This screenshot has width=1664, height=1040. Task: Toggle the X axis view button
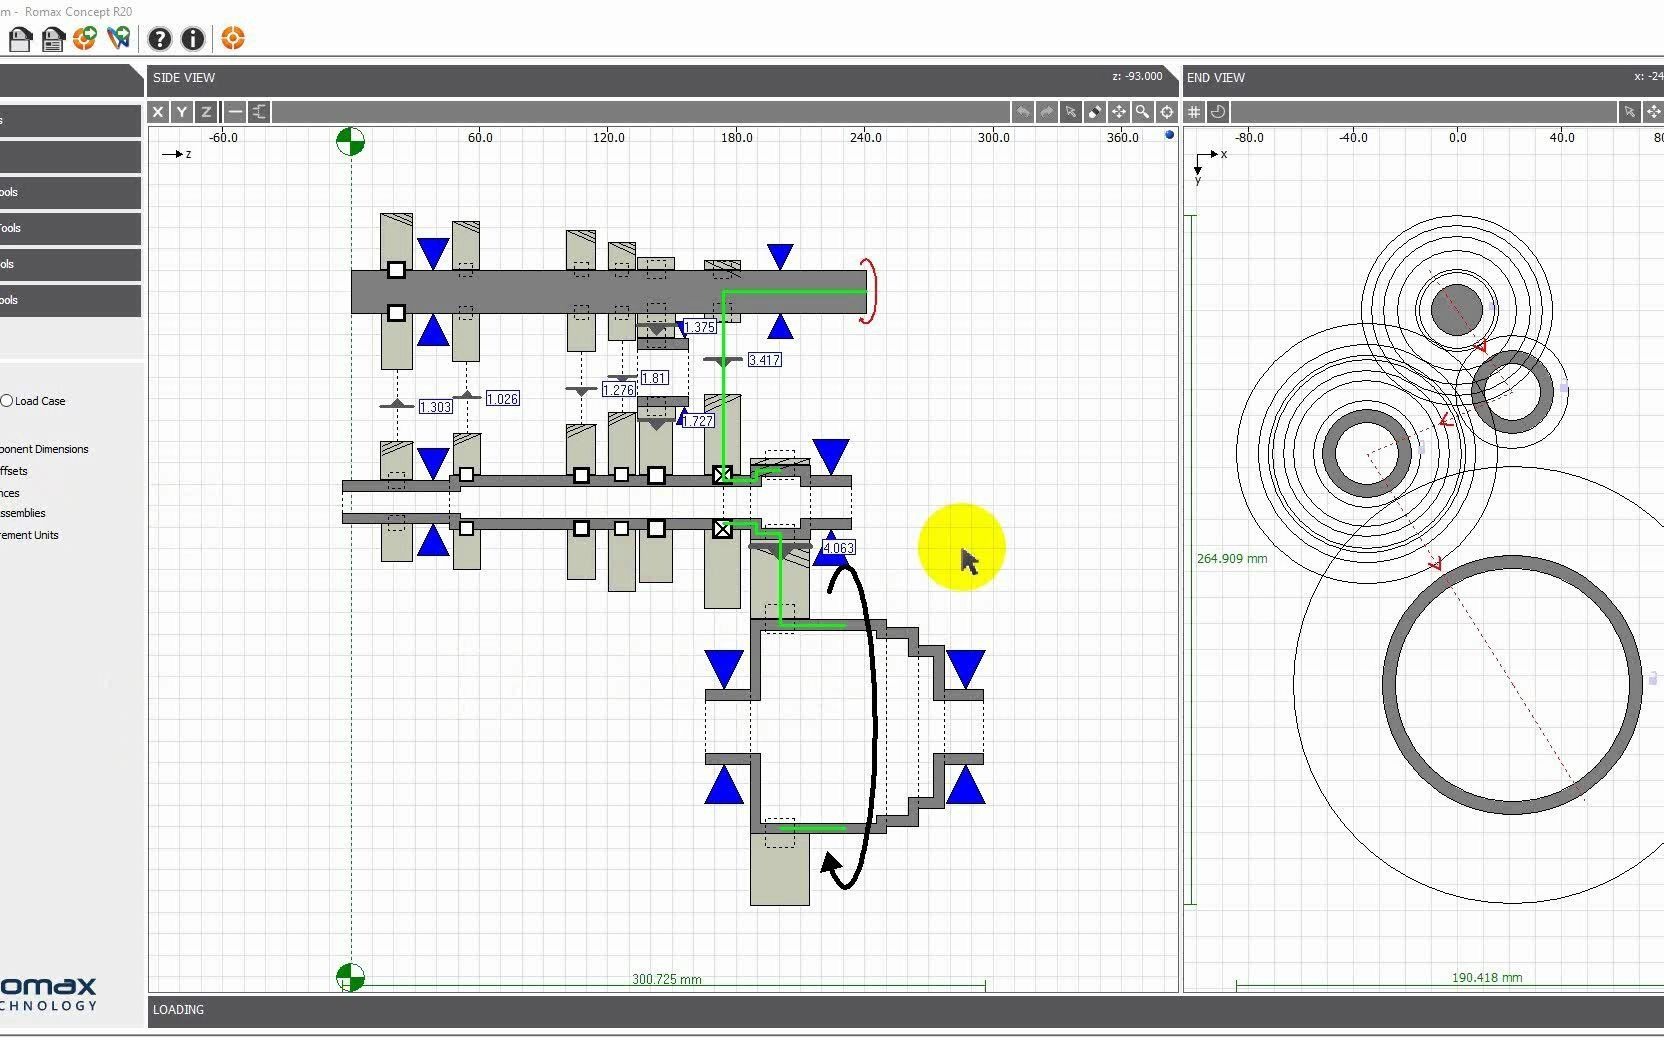[x=158, y=112]
